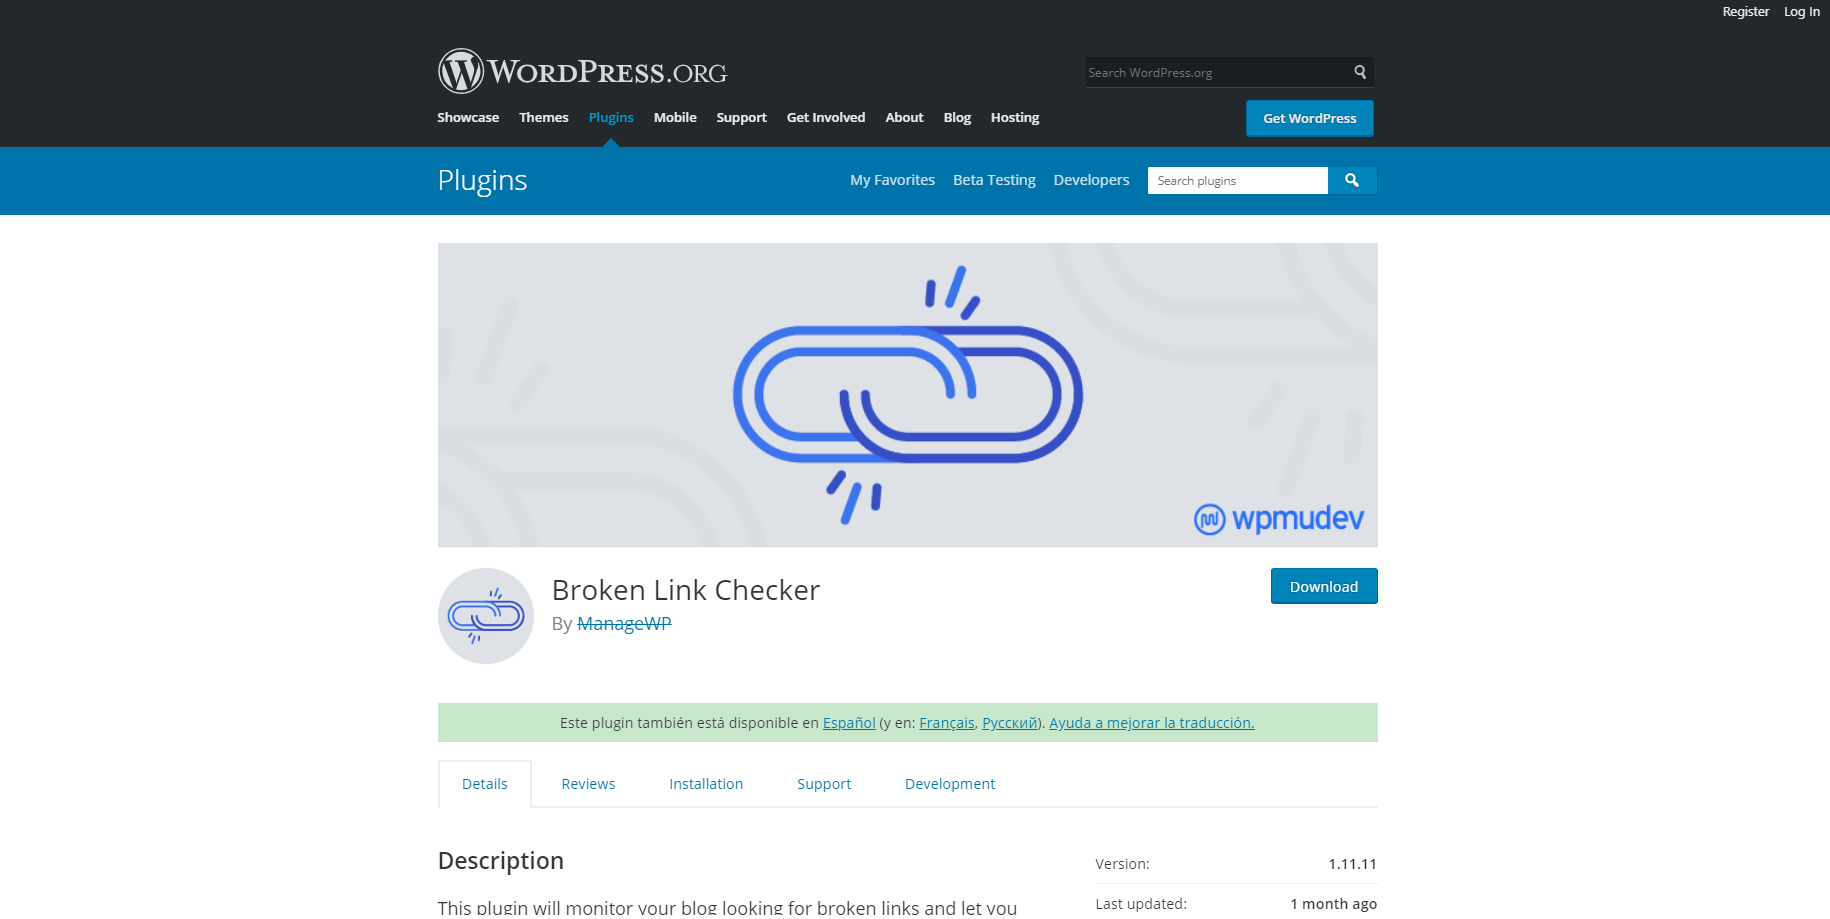Open the Beta Testing link
Image resolution: width=1830 pixels, height=919 pixels.
click(x=994, y=180)
